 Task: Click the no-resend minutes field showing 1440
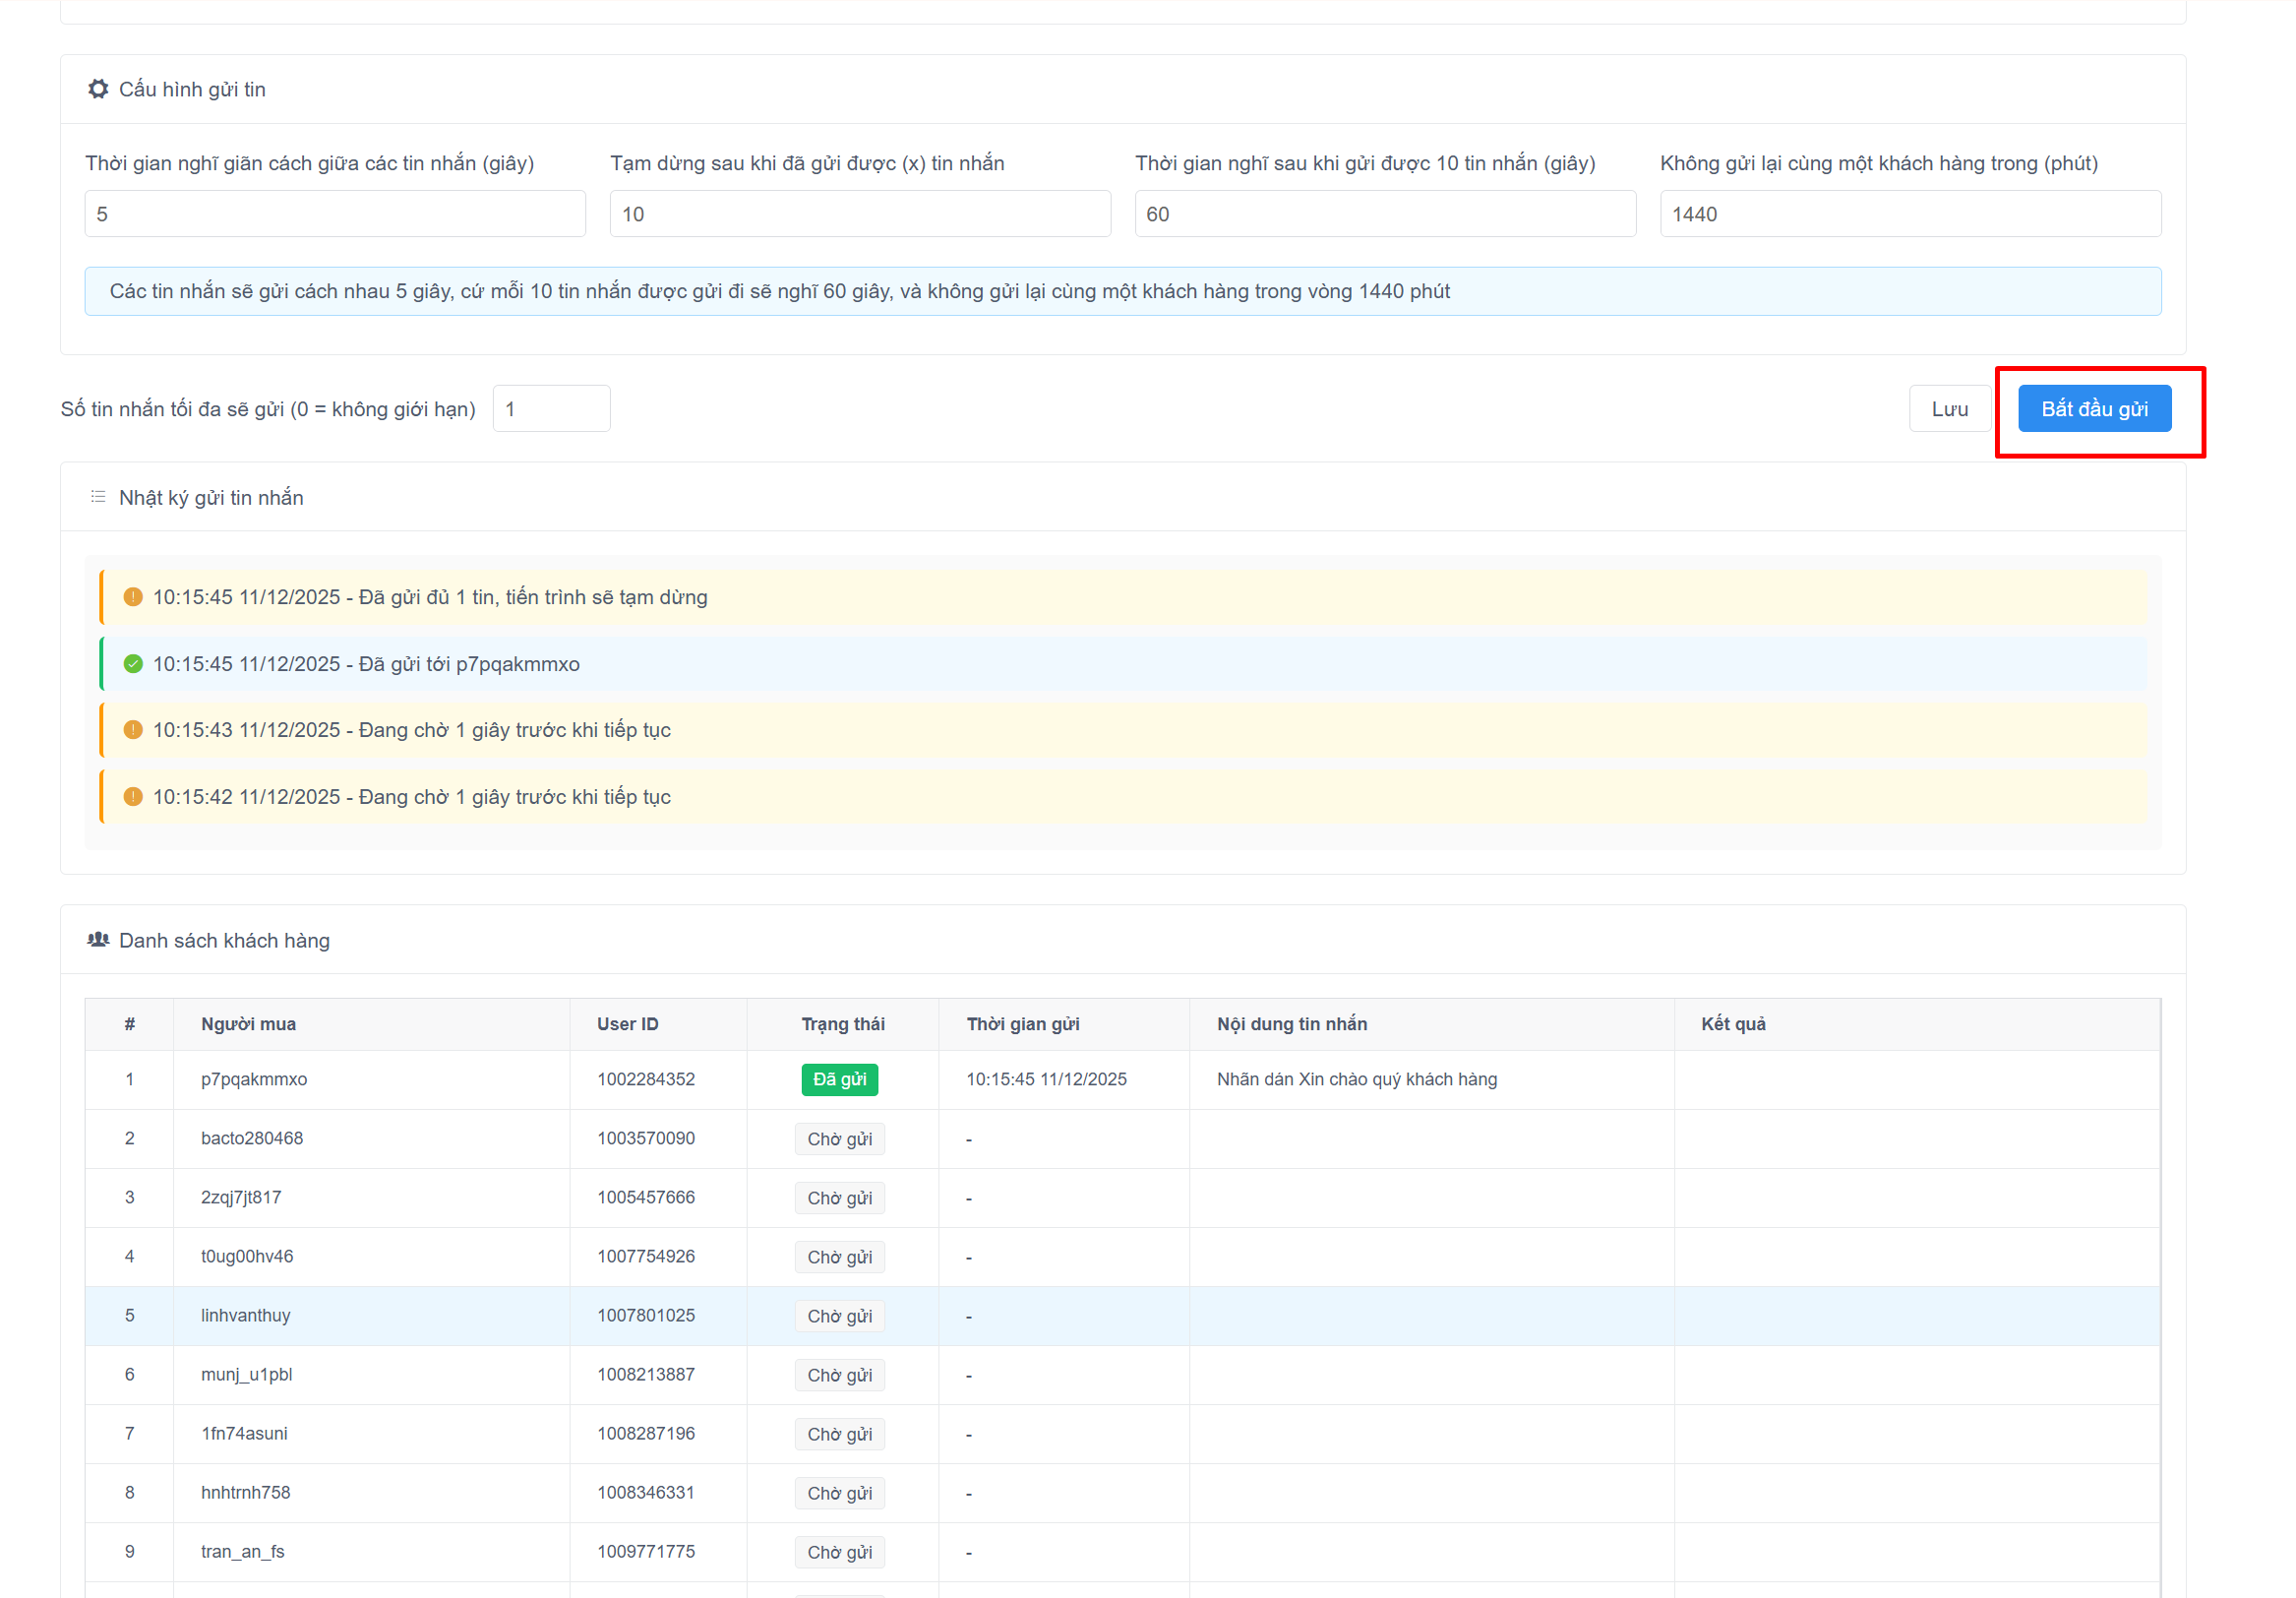click(1910, 214)
